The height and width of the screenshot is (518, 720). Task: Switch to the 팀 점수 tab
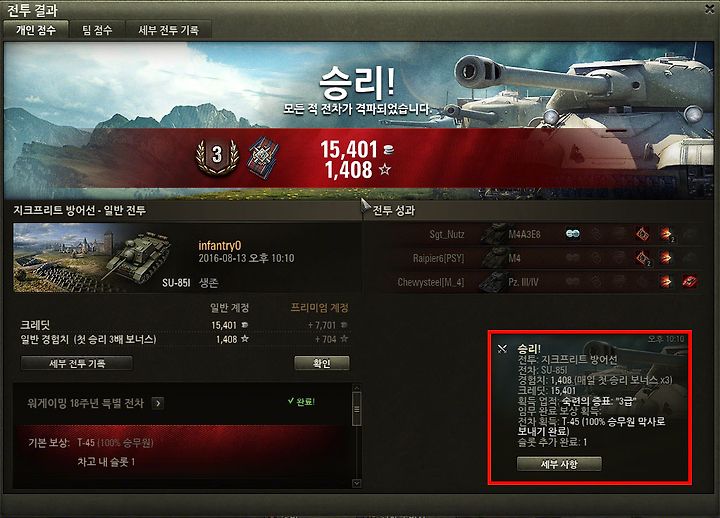(97, 30)
